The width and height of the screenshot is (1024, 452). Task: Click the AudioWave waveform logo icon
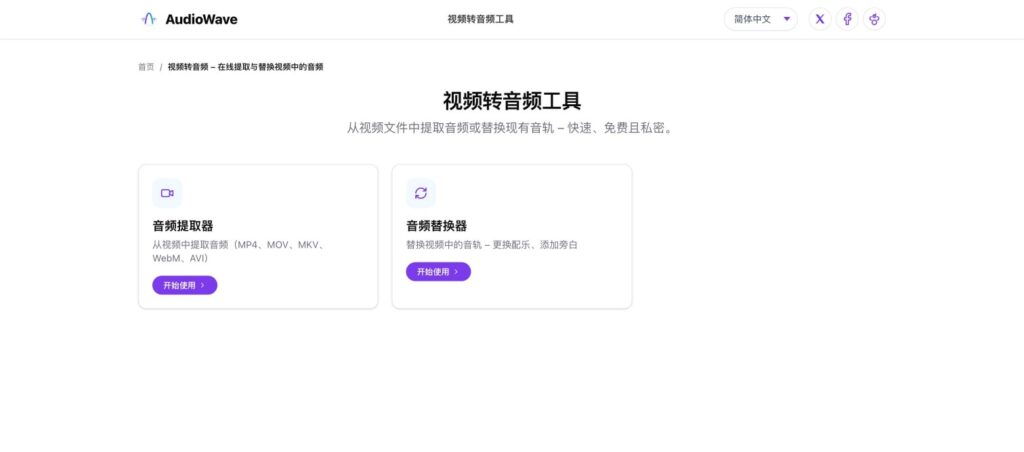coord(149,19)
